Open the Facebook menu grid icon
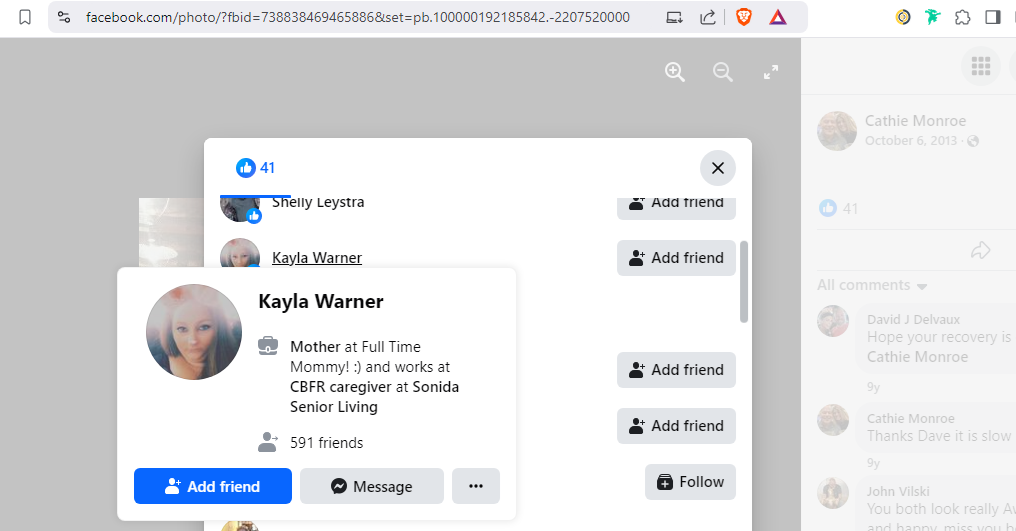Screen dimensions: 1016x531 point(980,65)
